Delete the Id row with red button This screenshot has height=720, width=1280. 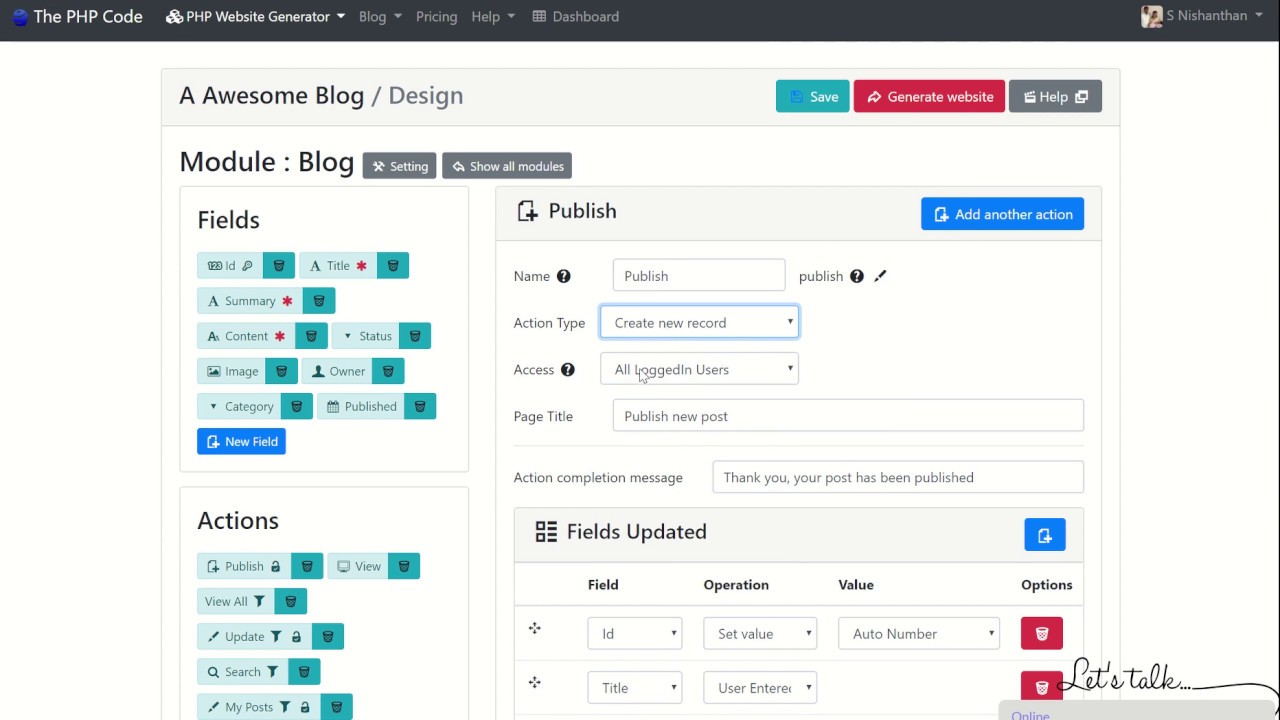coord(1041,634)
